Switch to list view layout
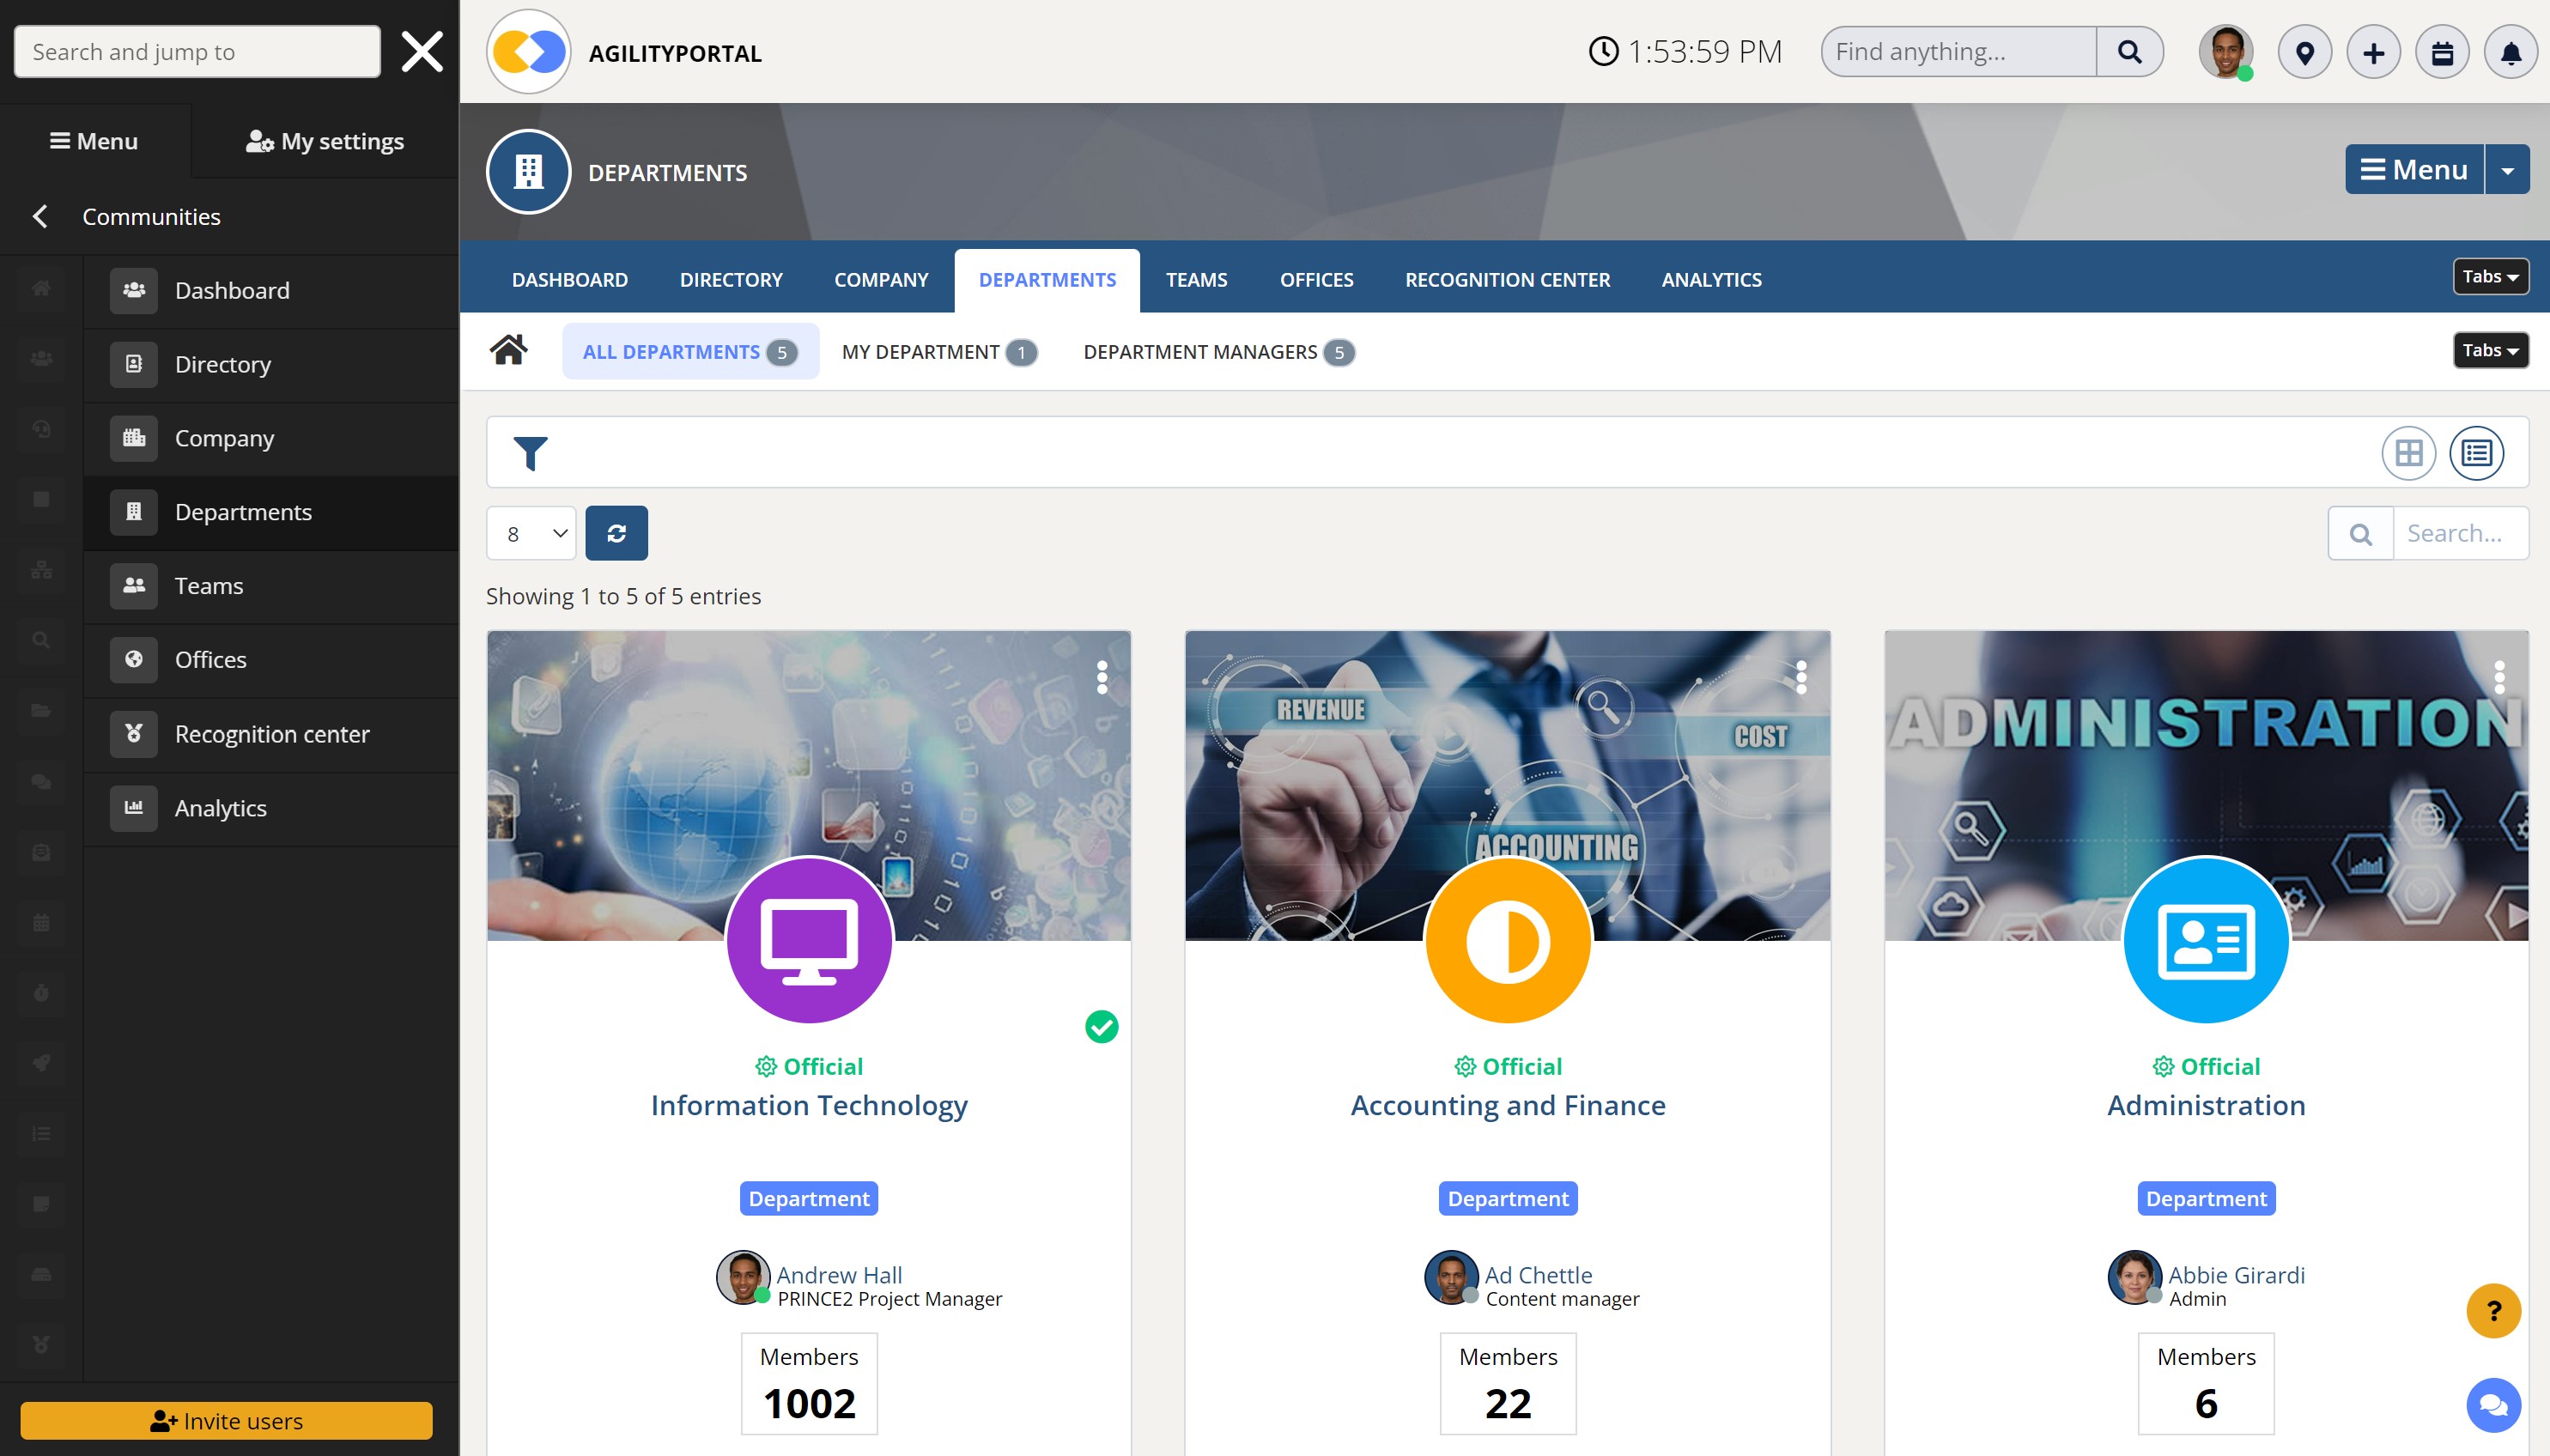The height and width of the screenshot is (1456, 2550). point(2477,452)
